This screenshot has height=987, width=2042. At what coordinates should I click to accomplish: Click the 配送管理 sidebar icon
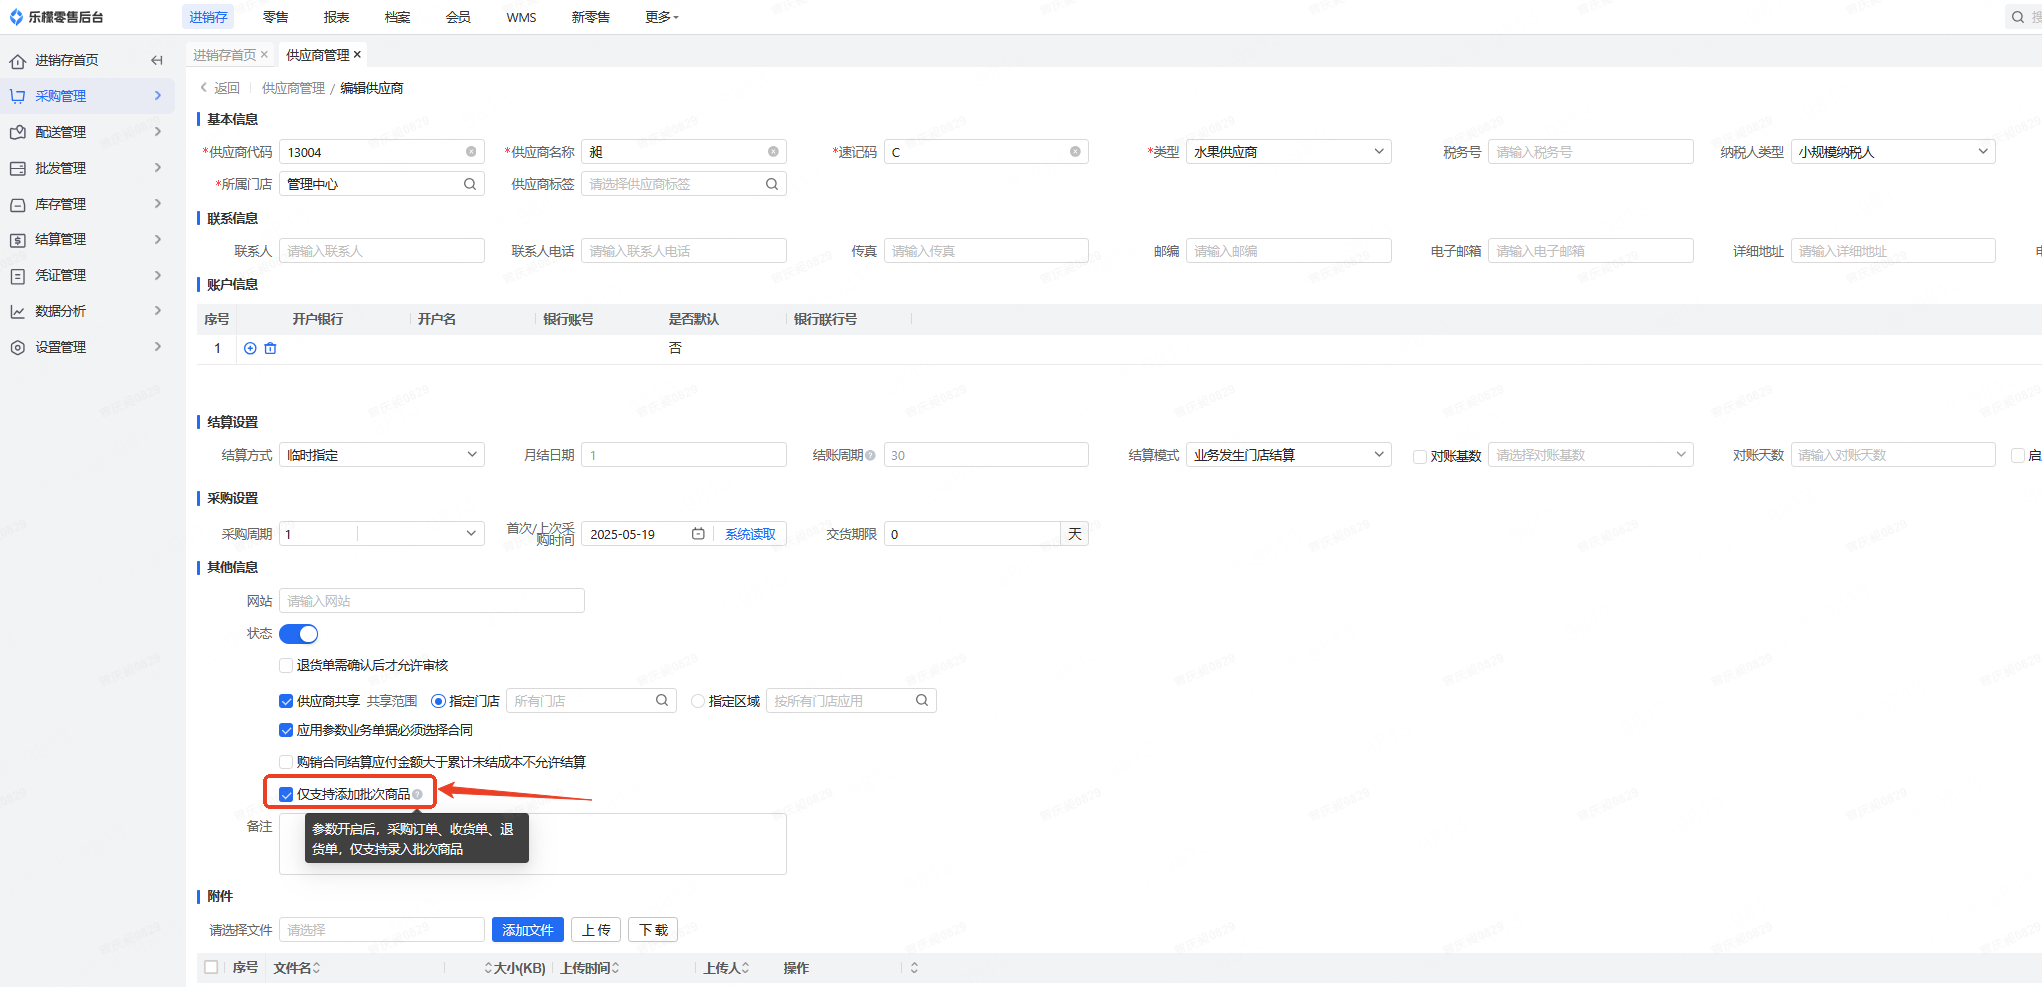(x=17, y=132)
